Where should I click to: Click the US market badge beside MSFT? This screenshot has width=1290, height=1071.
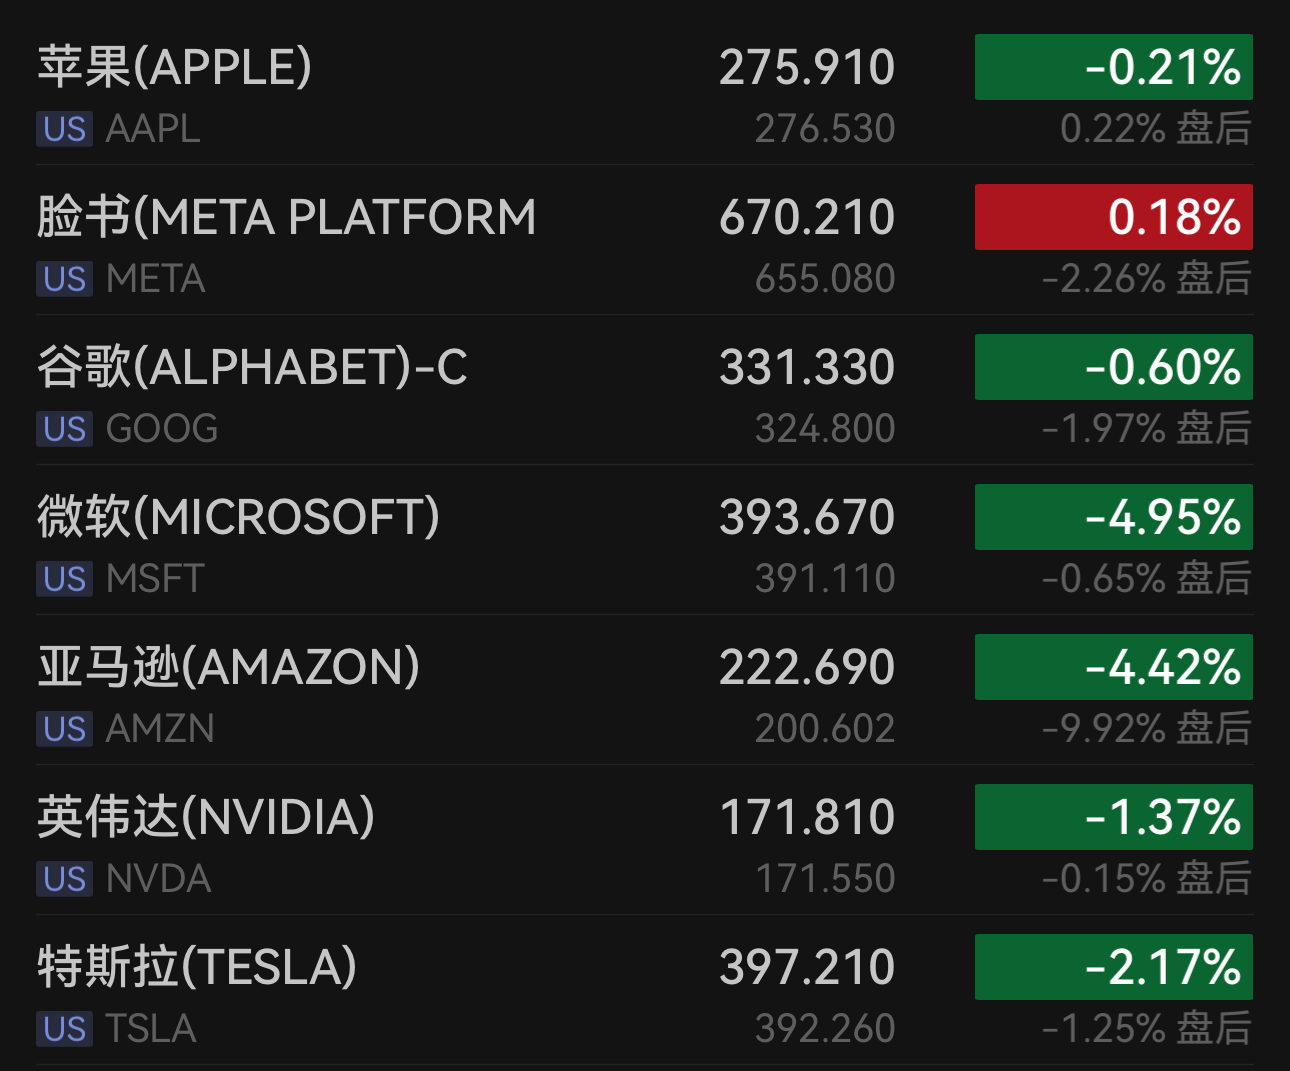click(x=65, y=579)
